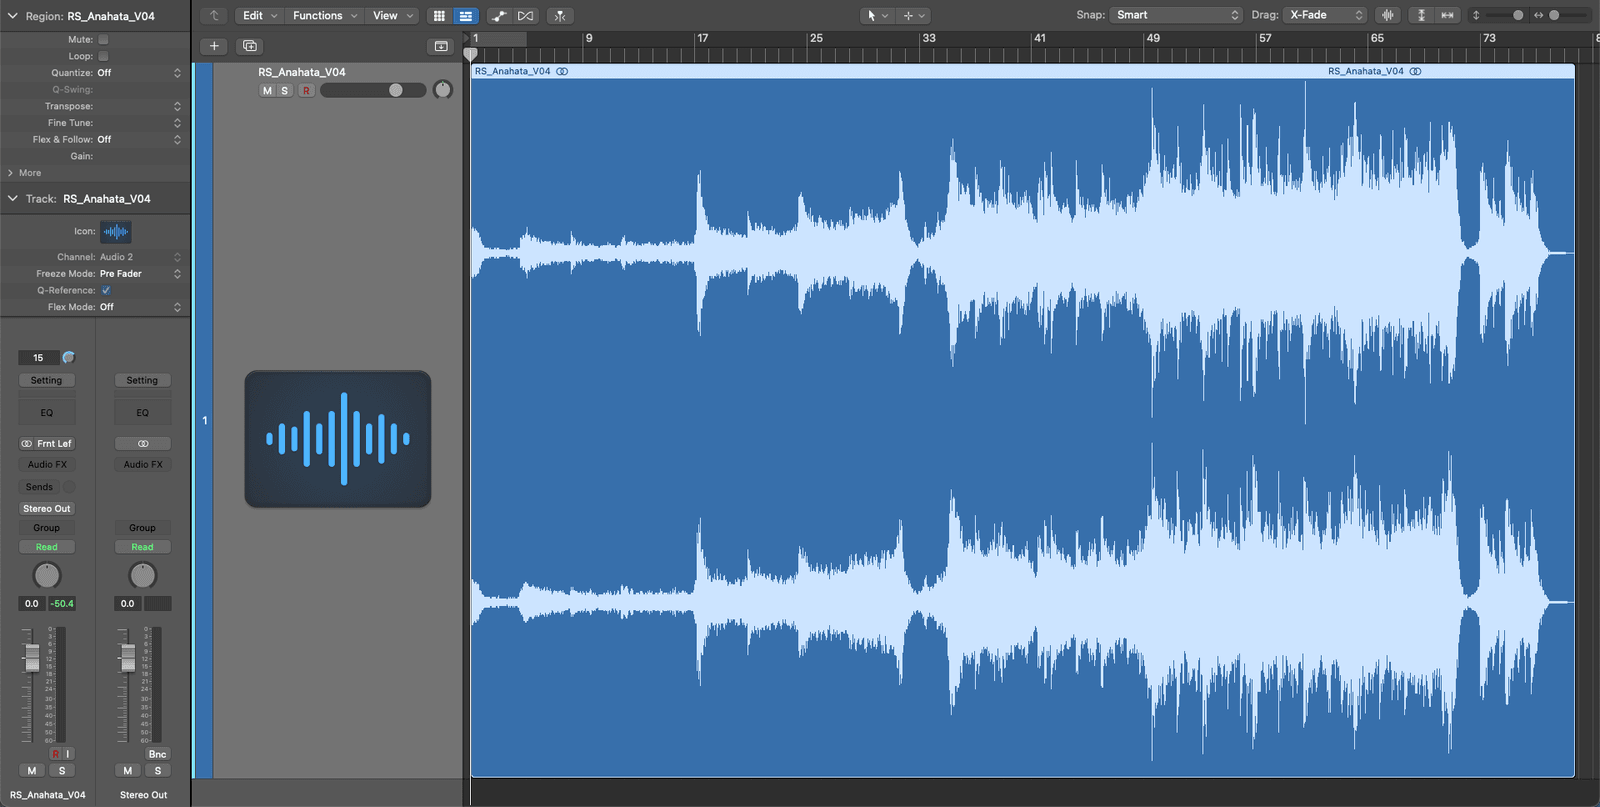Open Flex & Follow Off popup

click(139, 139)
